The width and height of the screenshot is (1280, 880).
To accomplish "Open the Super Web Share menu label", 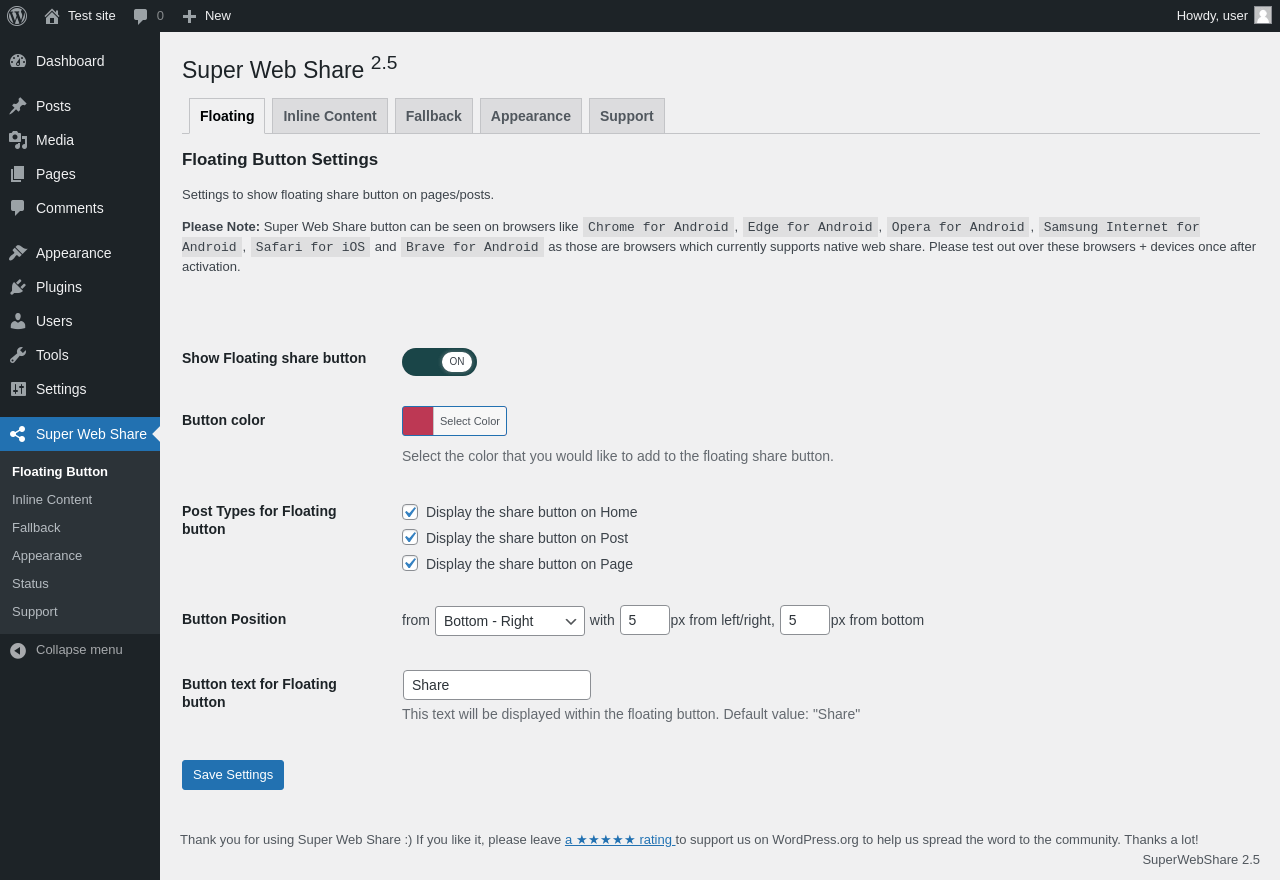I will [91, 434].
